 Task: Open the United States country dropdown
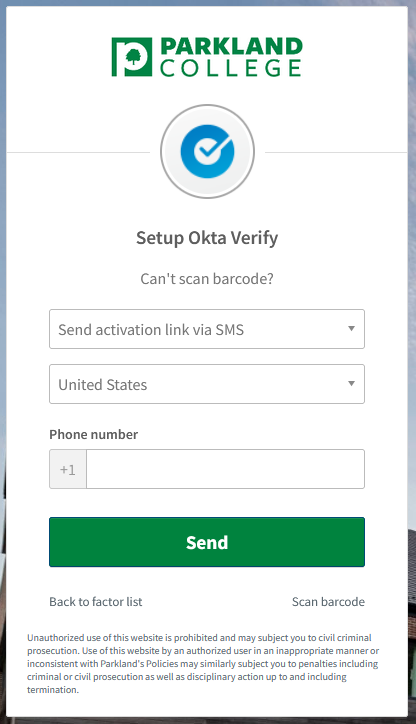(207, 384)
